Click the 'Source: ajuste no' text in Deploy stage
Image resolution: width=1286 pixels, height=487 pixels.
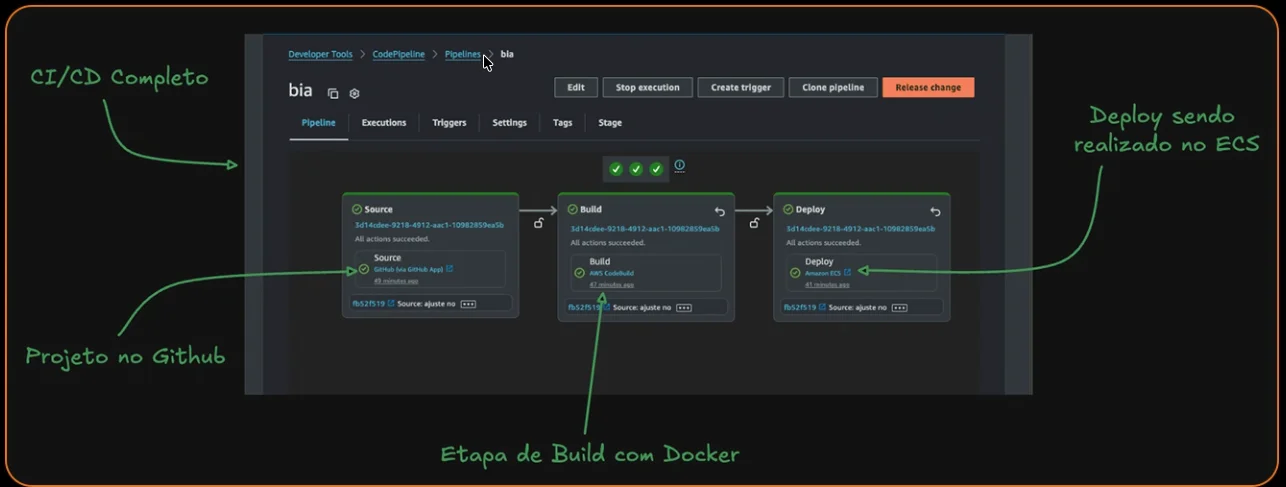tap(857, 308)
